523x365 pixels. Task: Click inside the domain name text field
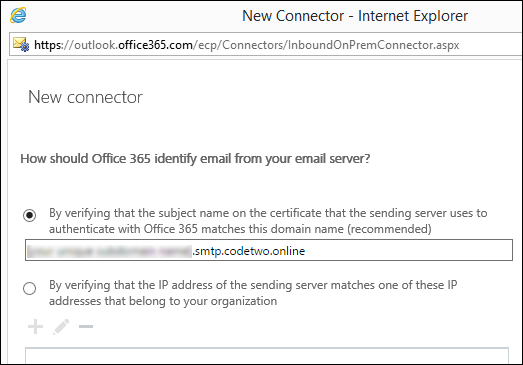(269, 250)
